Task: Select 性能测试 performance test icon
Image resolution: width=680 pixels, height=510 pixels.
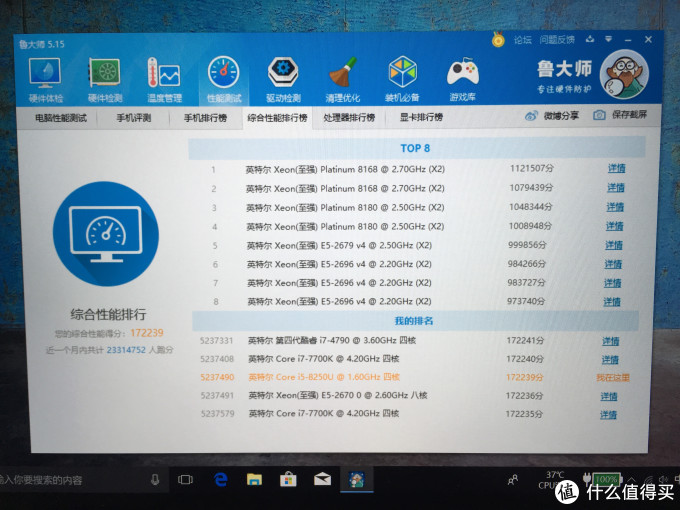Action: [x=224, y=80]
